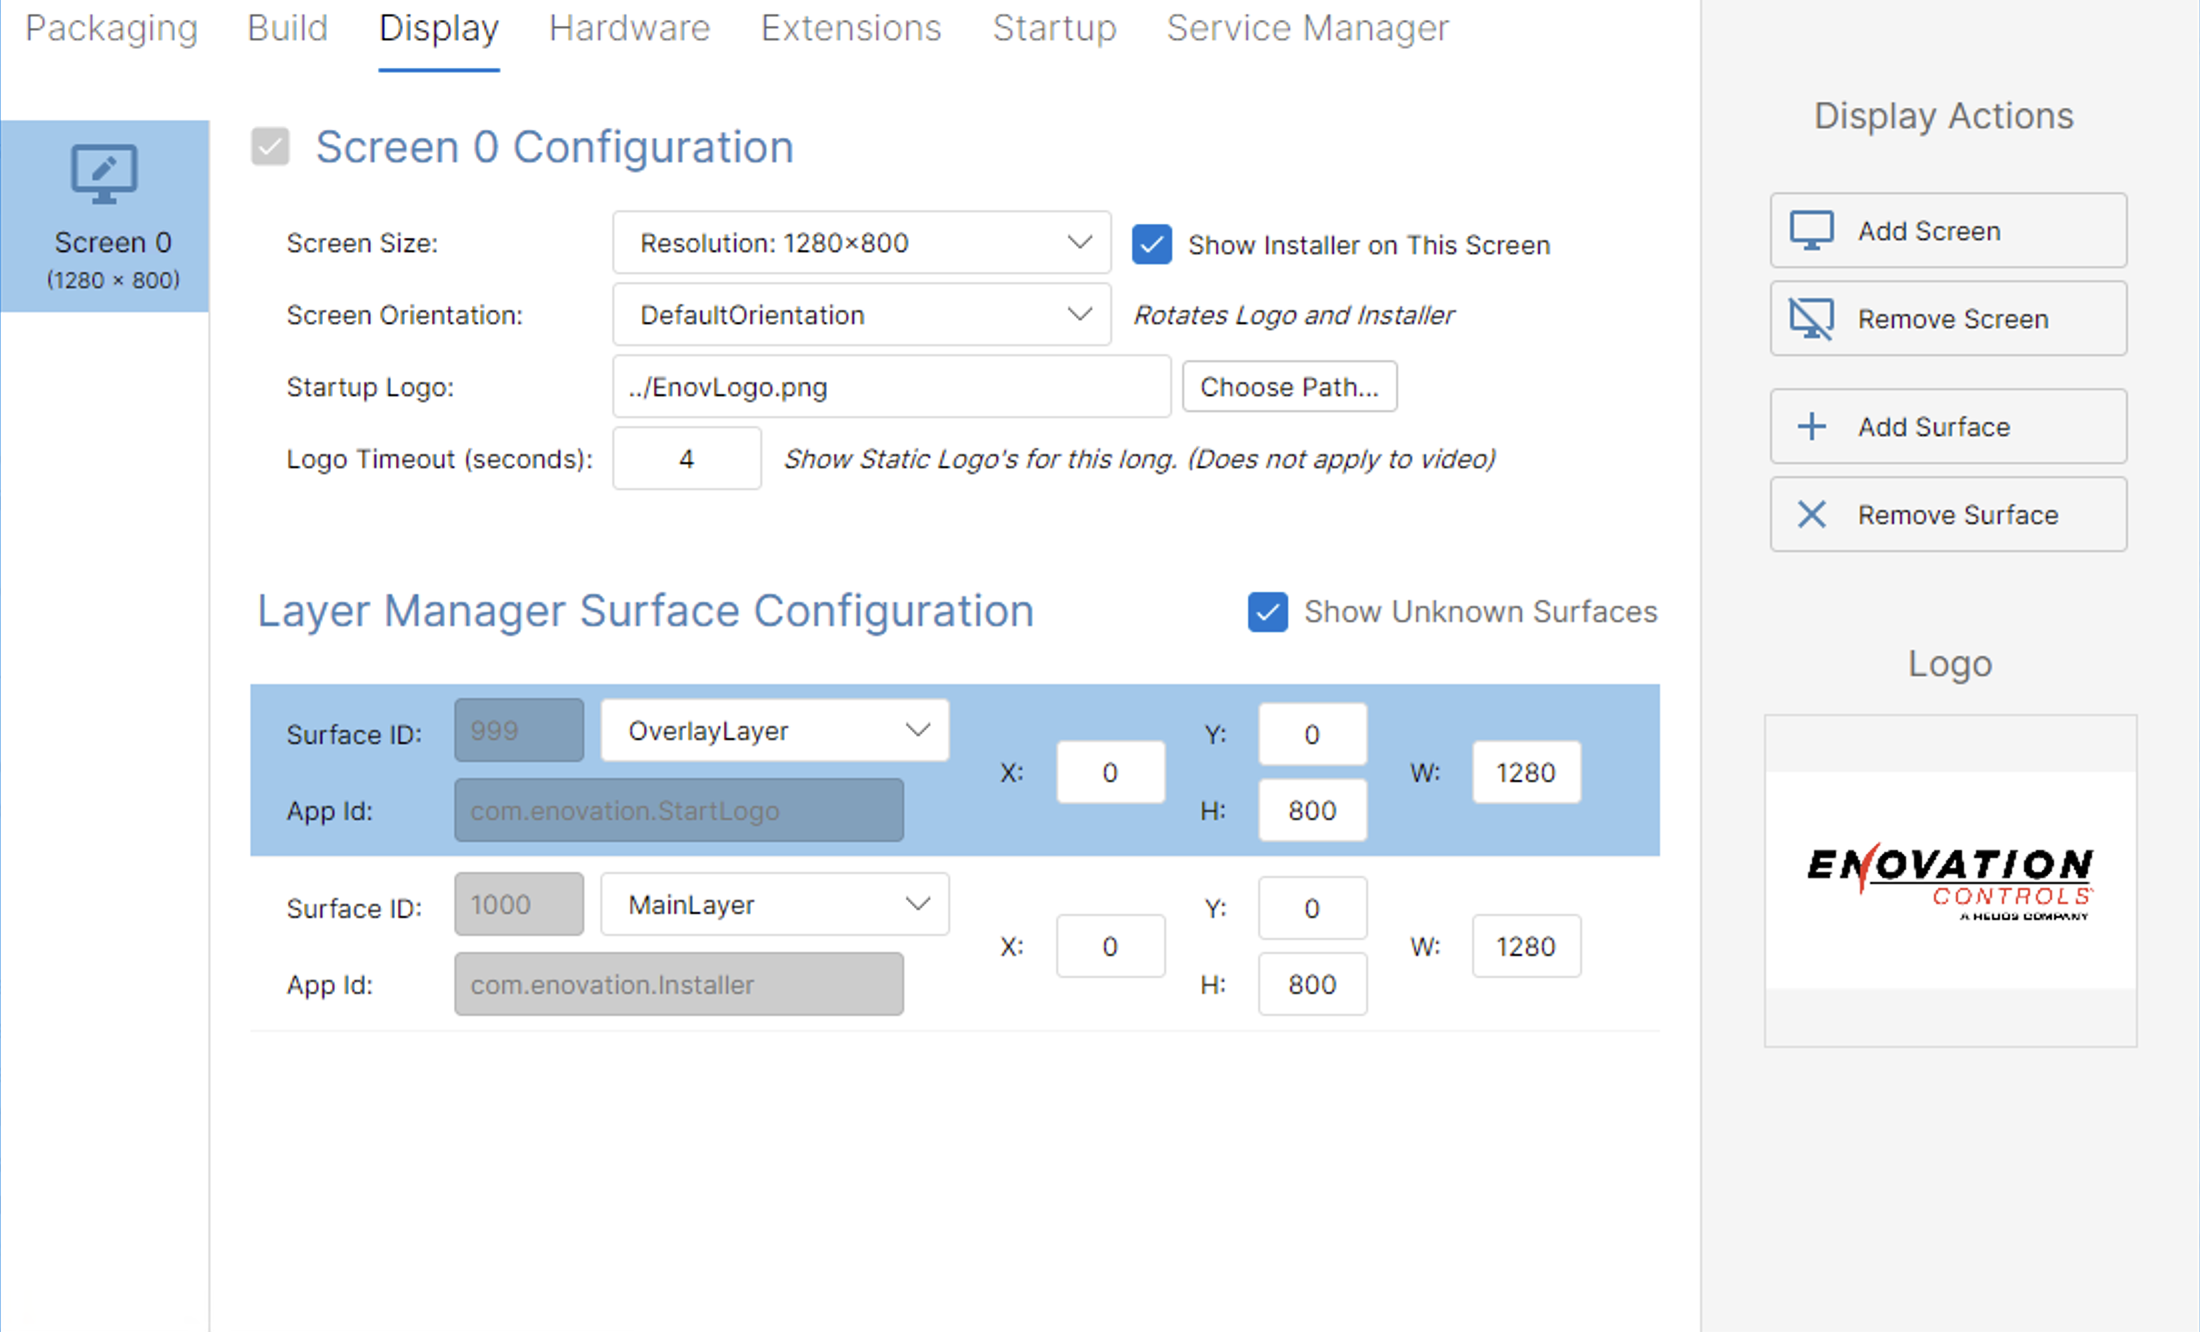
Task: Click the H field of OverlayLayer surface
Action: [1312, 810]
